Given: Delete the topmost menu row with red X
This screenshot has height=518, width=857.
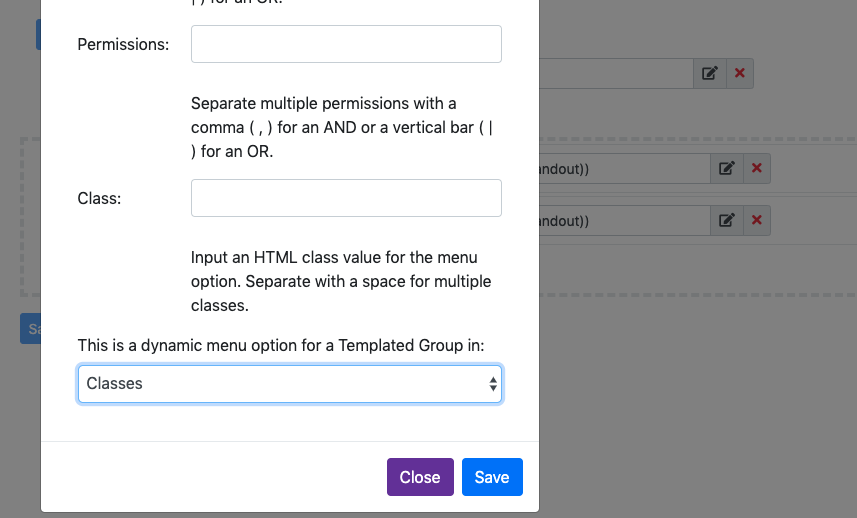Looking at the screenshot, I should [x=739, y=73].
